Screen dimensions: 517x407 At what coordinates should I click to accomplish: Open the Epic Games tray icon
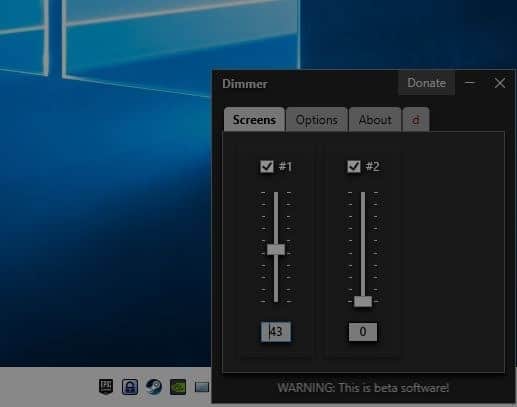point(106,387)
